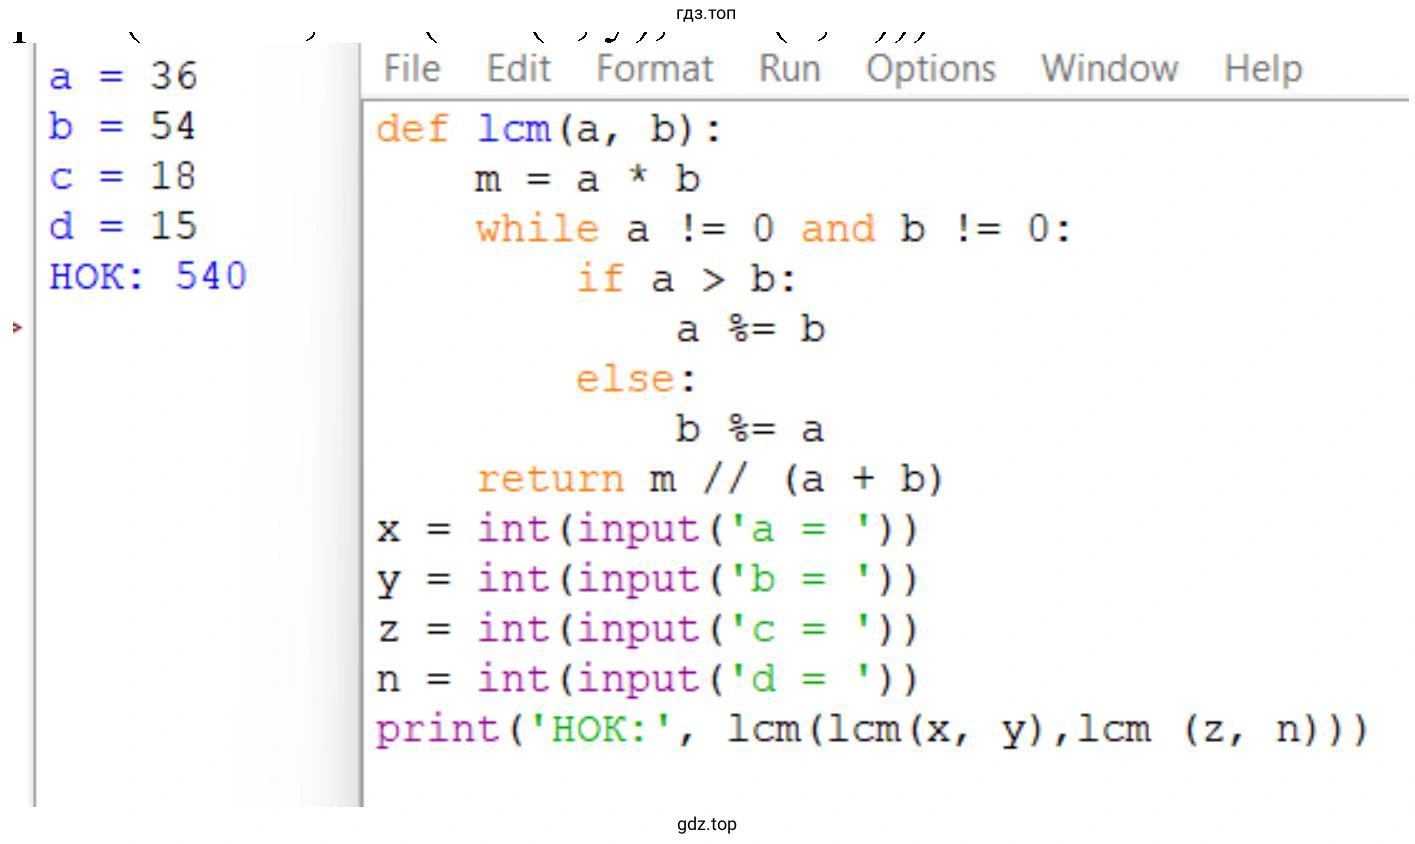The height and width of the screenshot is (844, 1415).
Task: Click the return statement line
Action: click(709, 480)
